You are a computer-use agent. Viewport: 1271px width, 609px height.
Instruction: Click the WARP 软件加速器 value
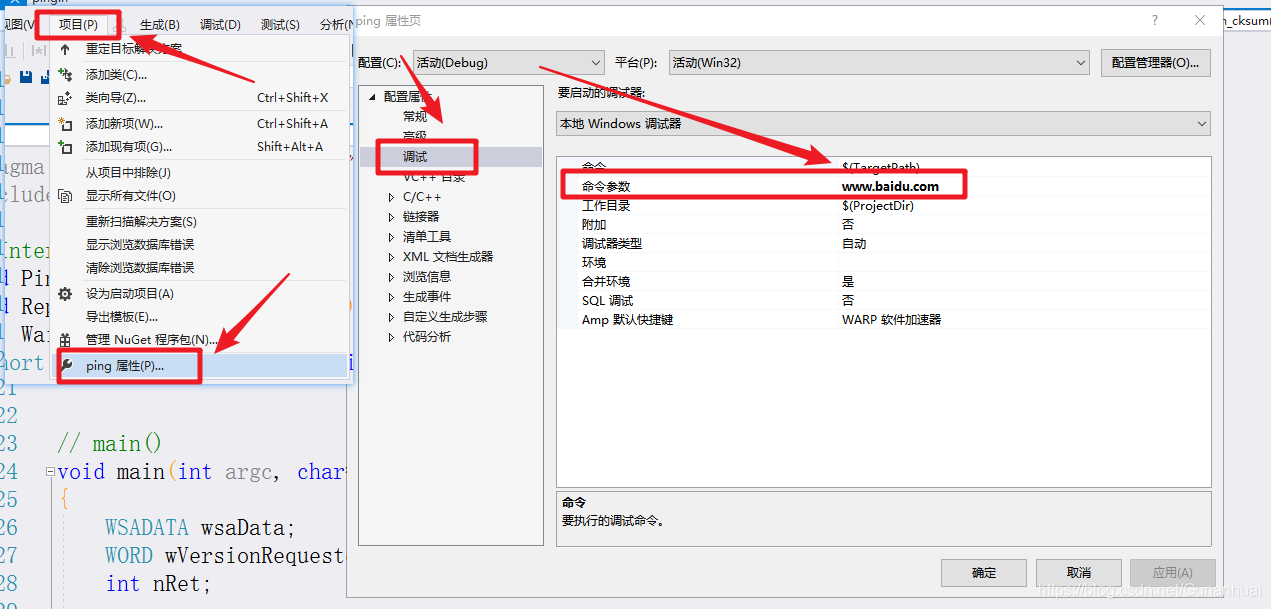tap(891, 320)
